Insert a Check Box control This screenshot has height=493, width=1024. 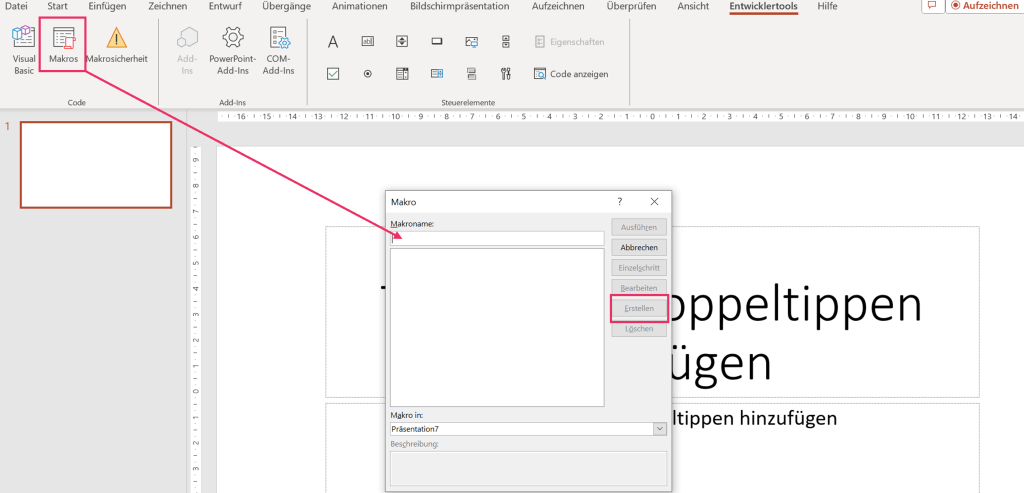click(x=333, y=74)
